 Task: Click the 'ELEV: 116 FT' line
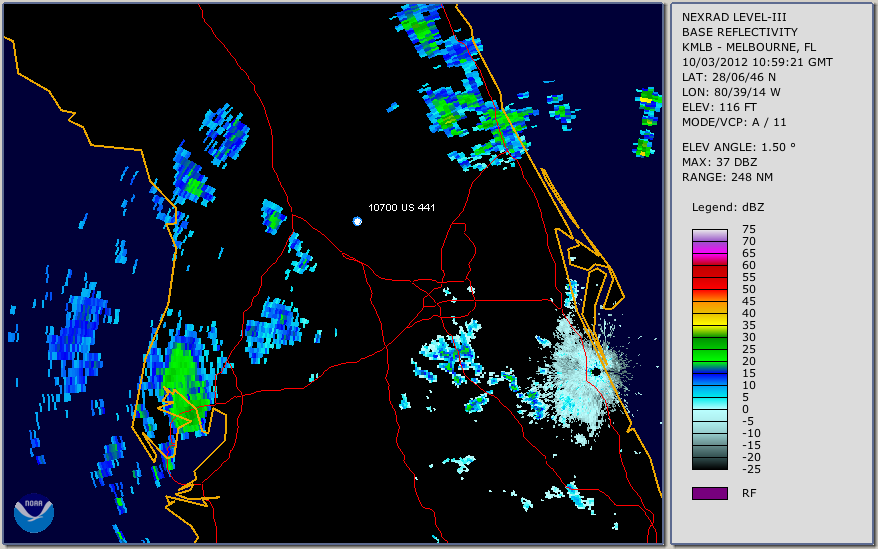pos(719,107)
